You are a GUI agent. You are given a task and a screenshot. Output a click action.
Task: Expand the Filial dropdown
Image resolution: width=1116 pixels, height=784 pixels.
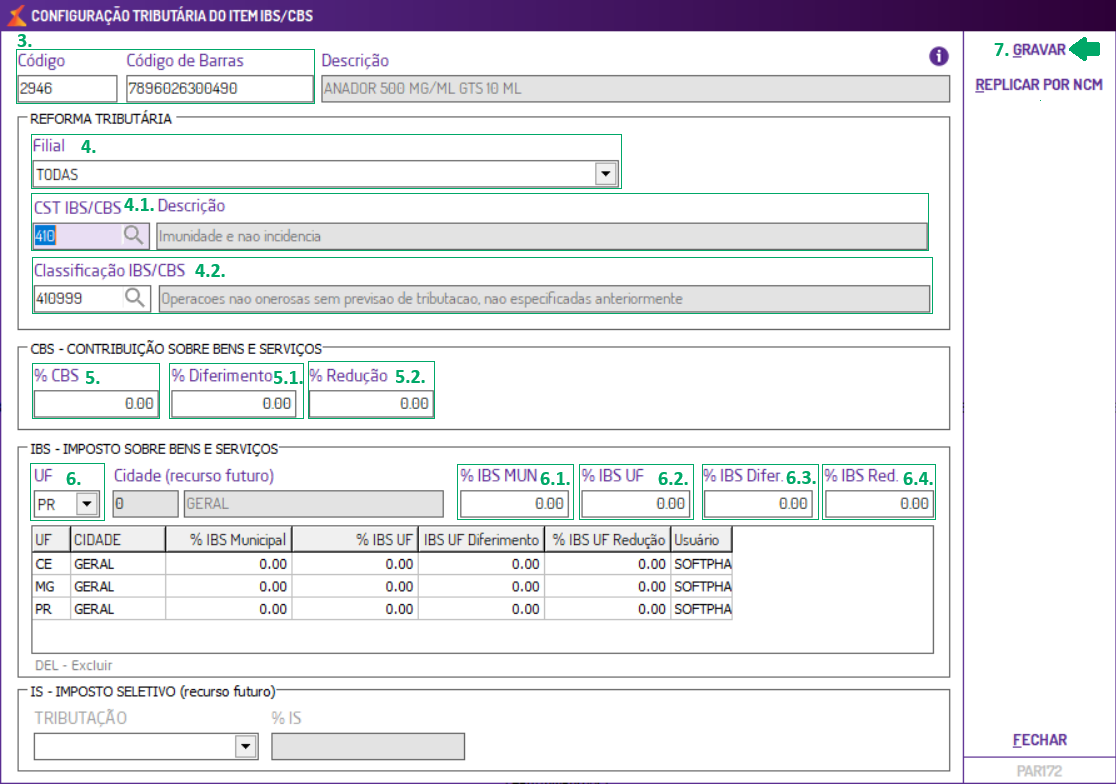[604, 174]
